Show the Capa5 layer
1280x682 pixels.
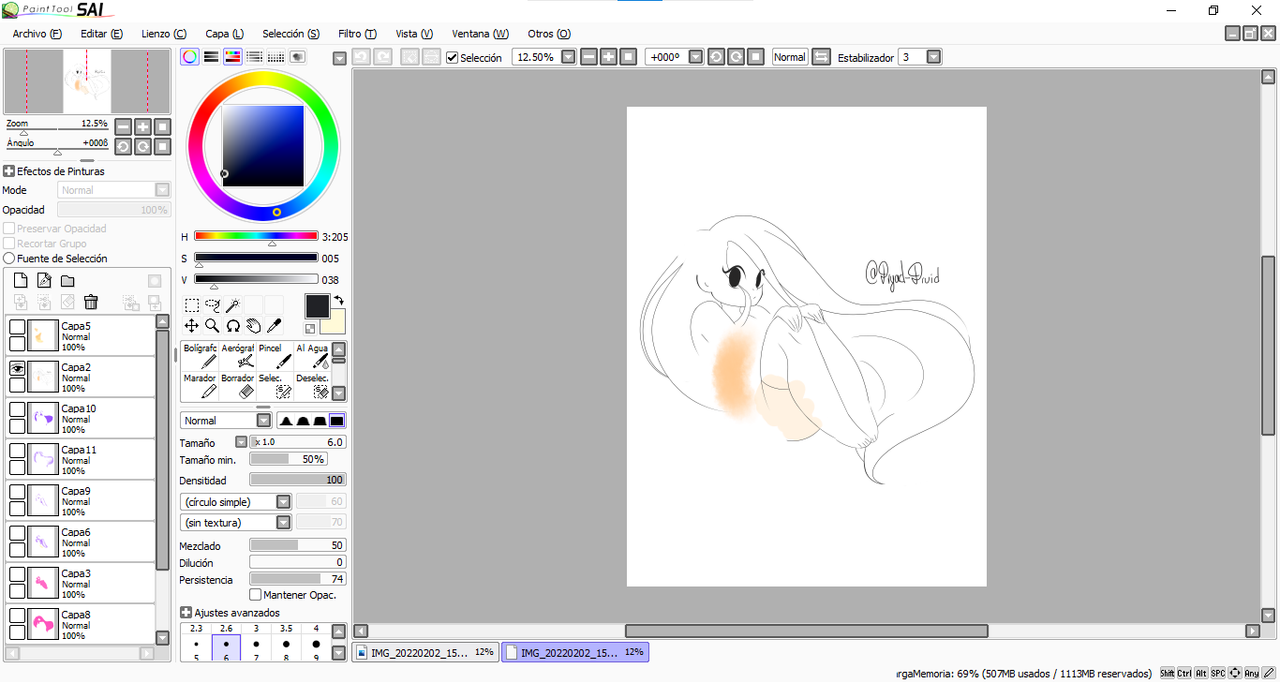click(17, 327)
